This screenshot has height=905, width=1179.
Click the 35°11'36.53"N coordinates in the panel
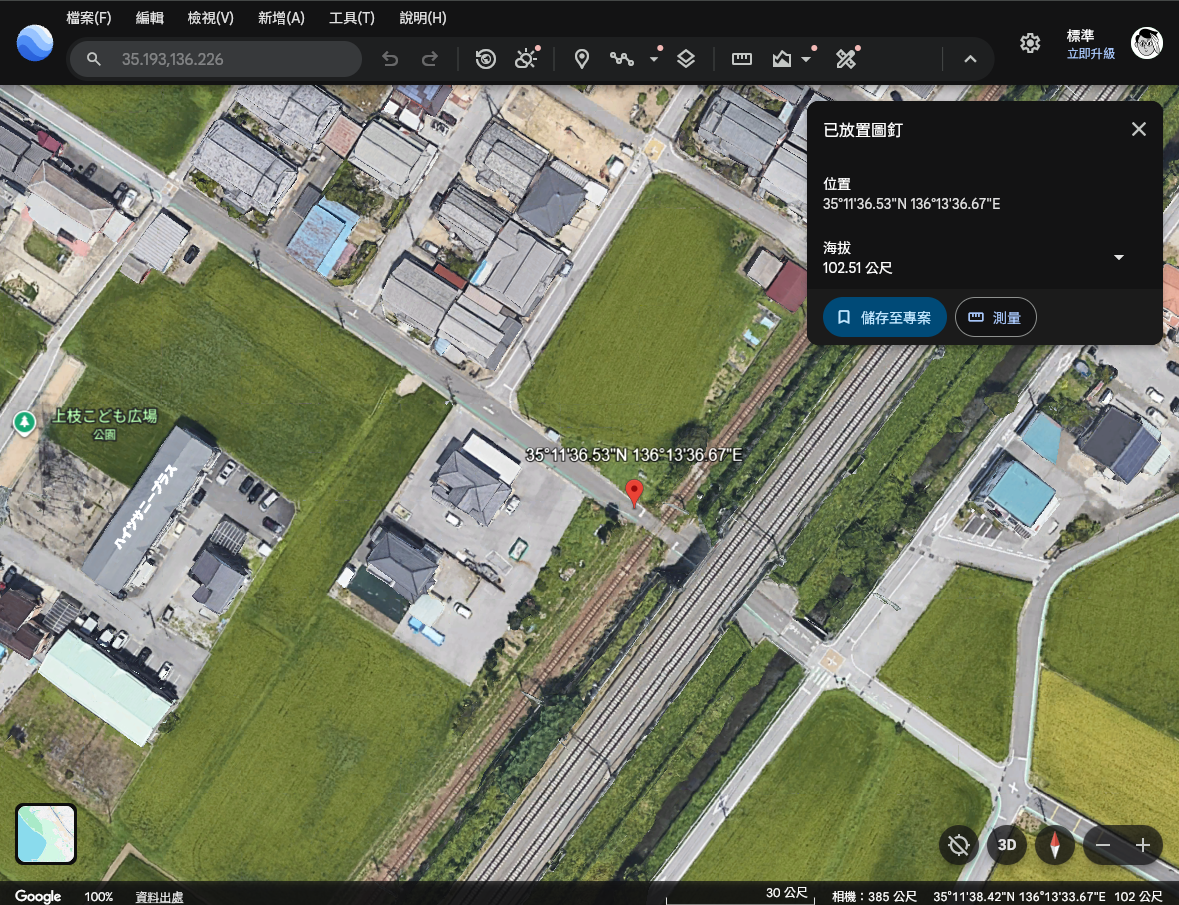click(x=911, y=204)
